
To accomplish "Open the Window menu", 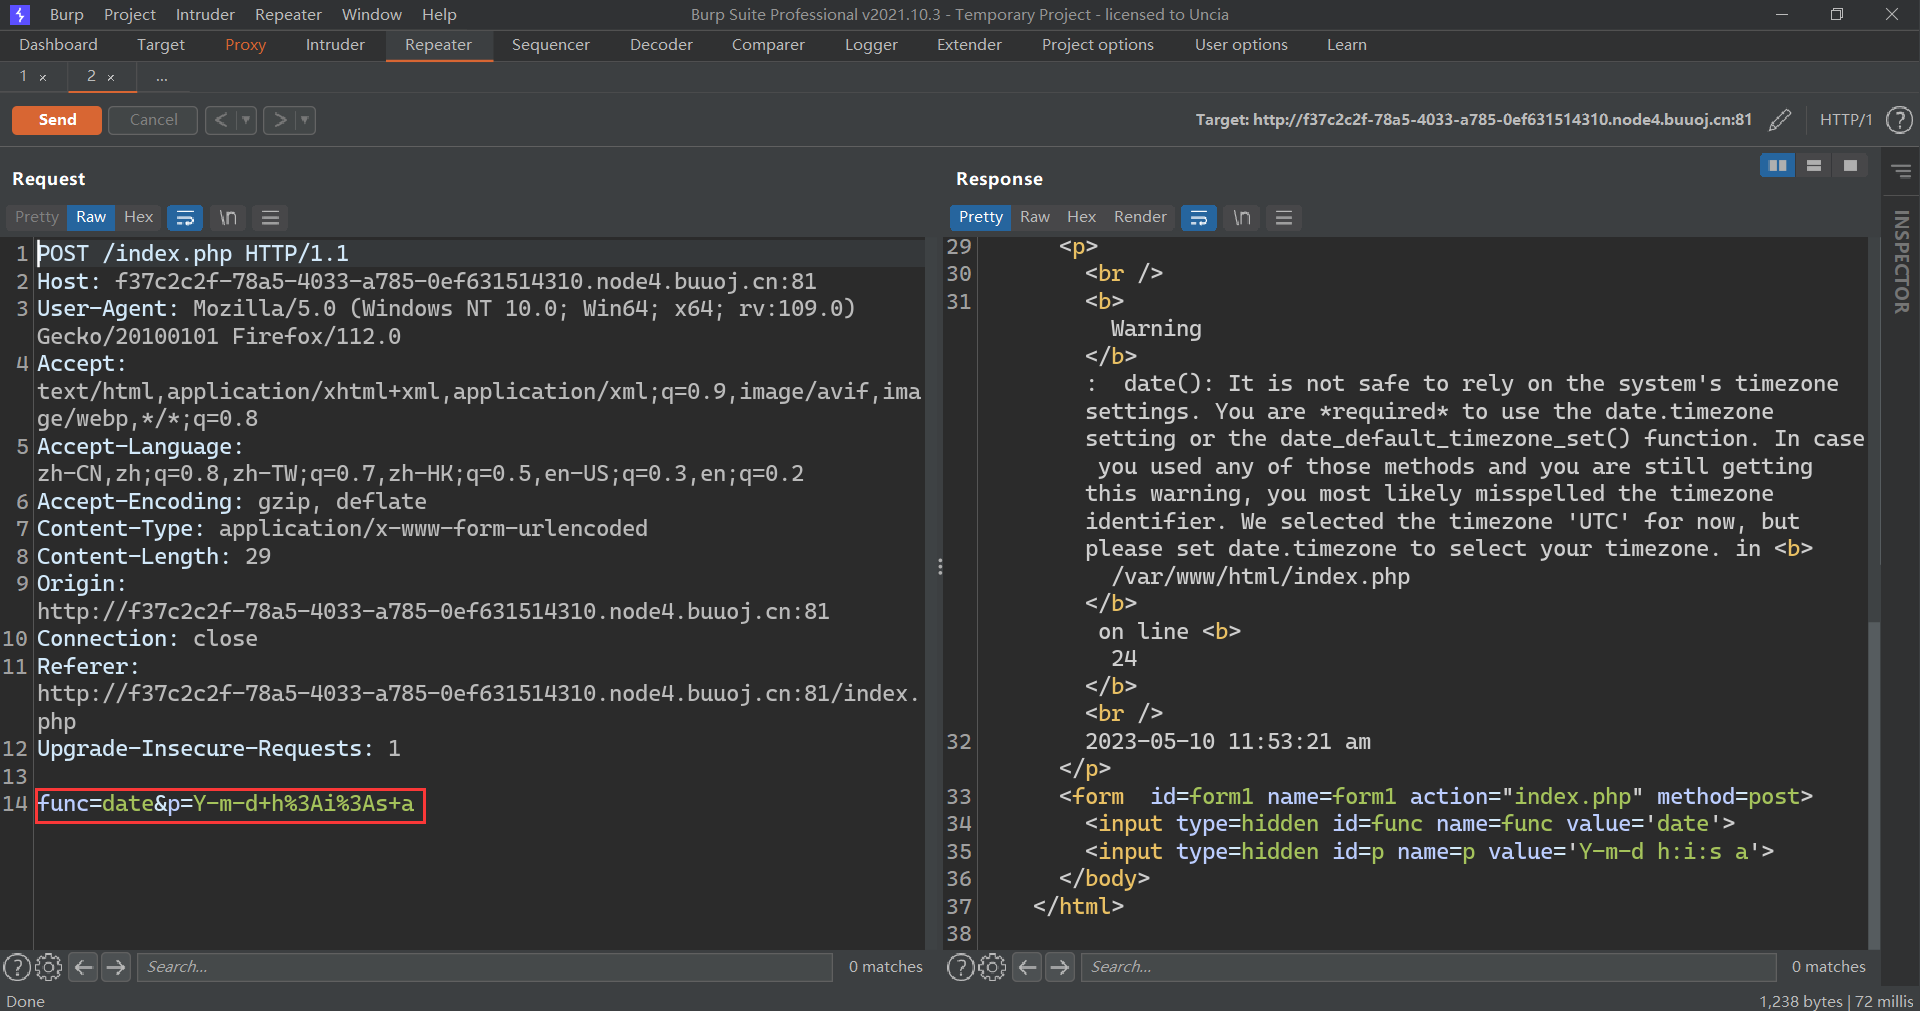I will pos(371,14).
